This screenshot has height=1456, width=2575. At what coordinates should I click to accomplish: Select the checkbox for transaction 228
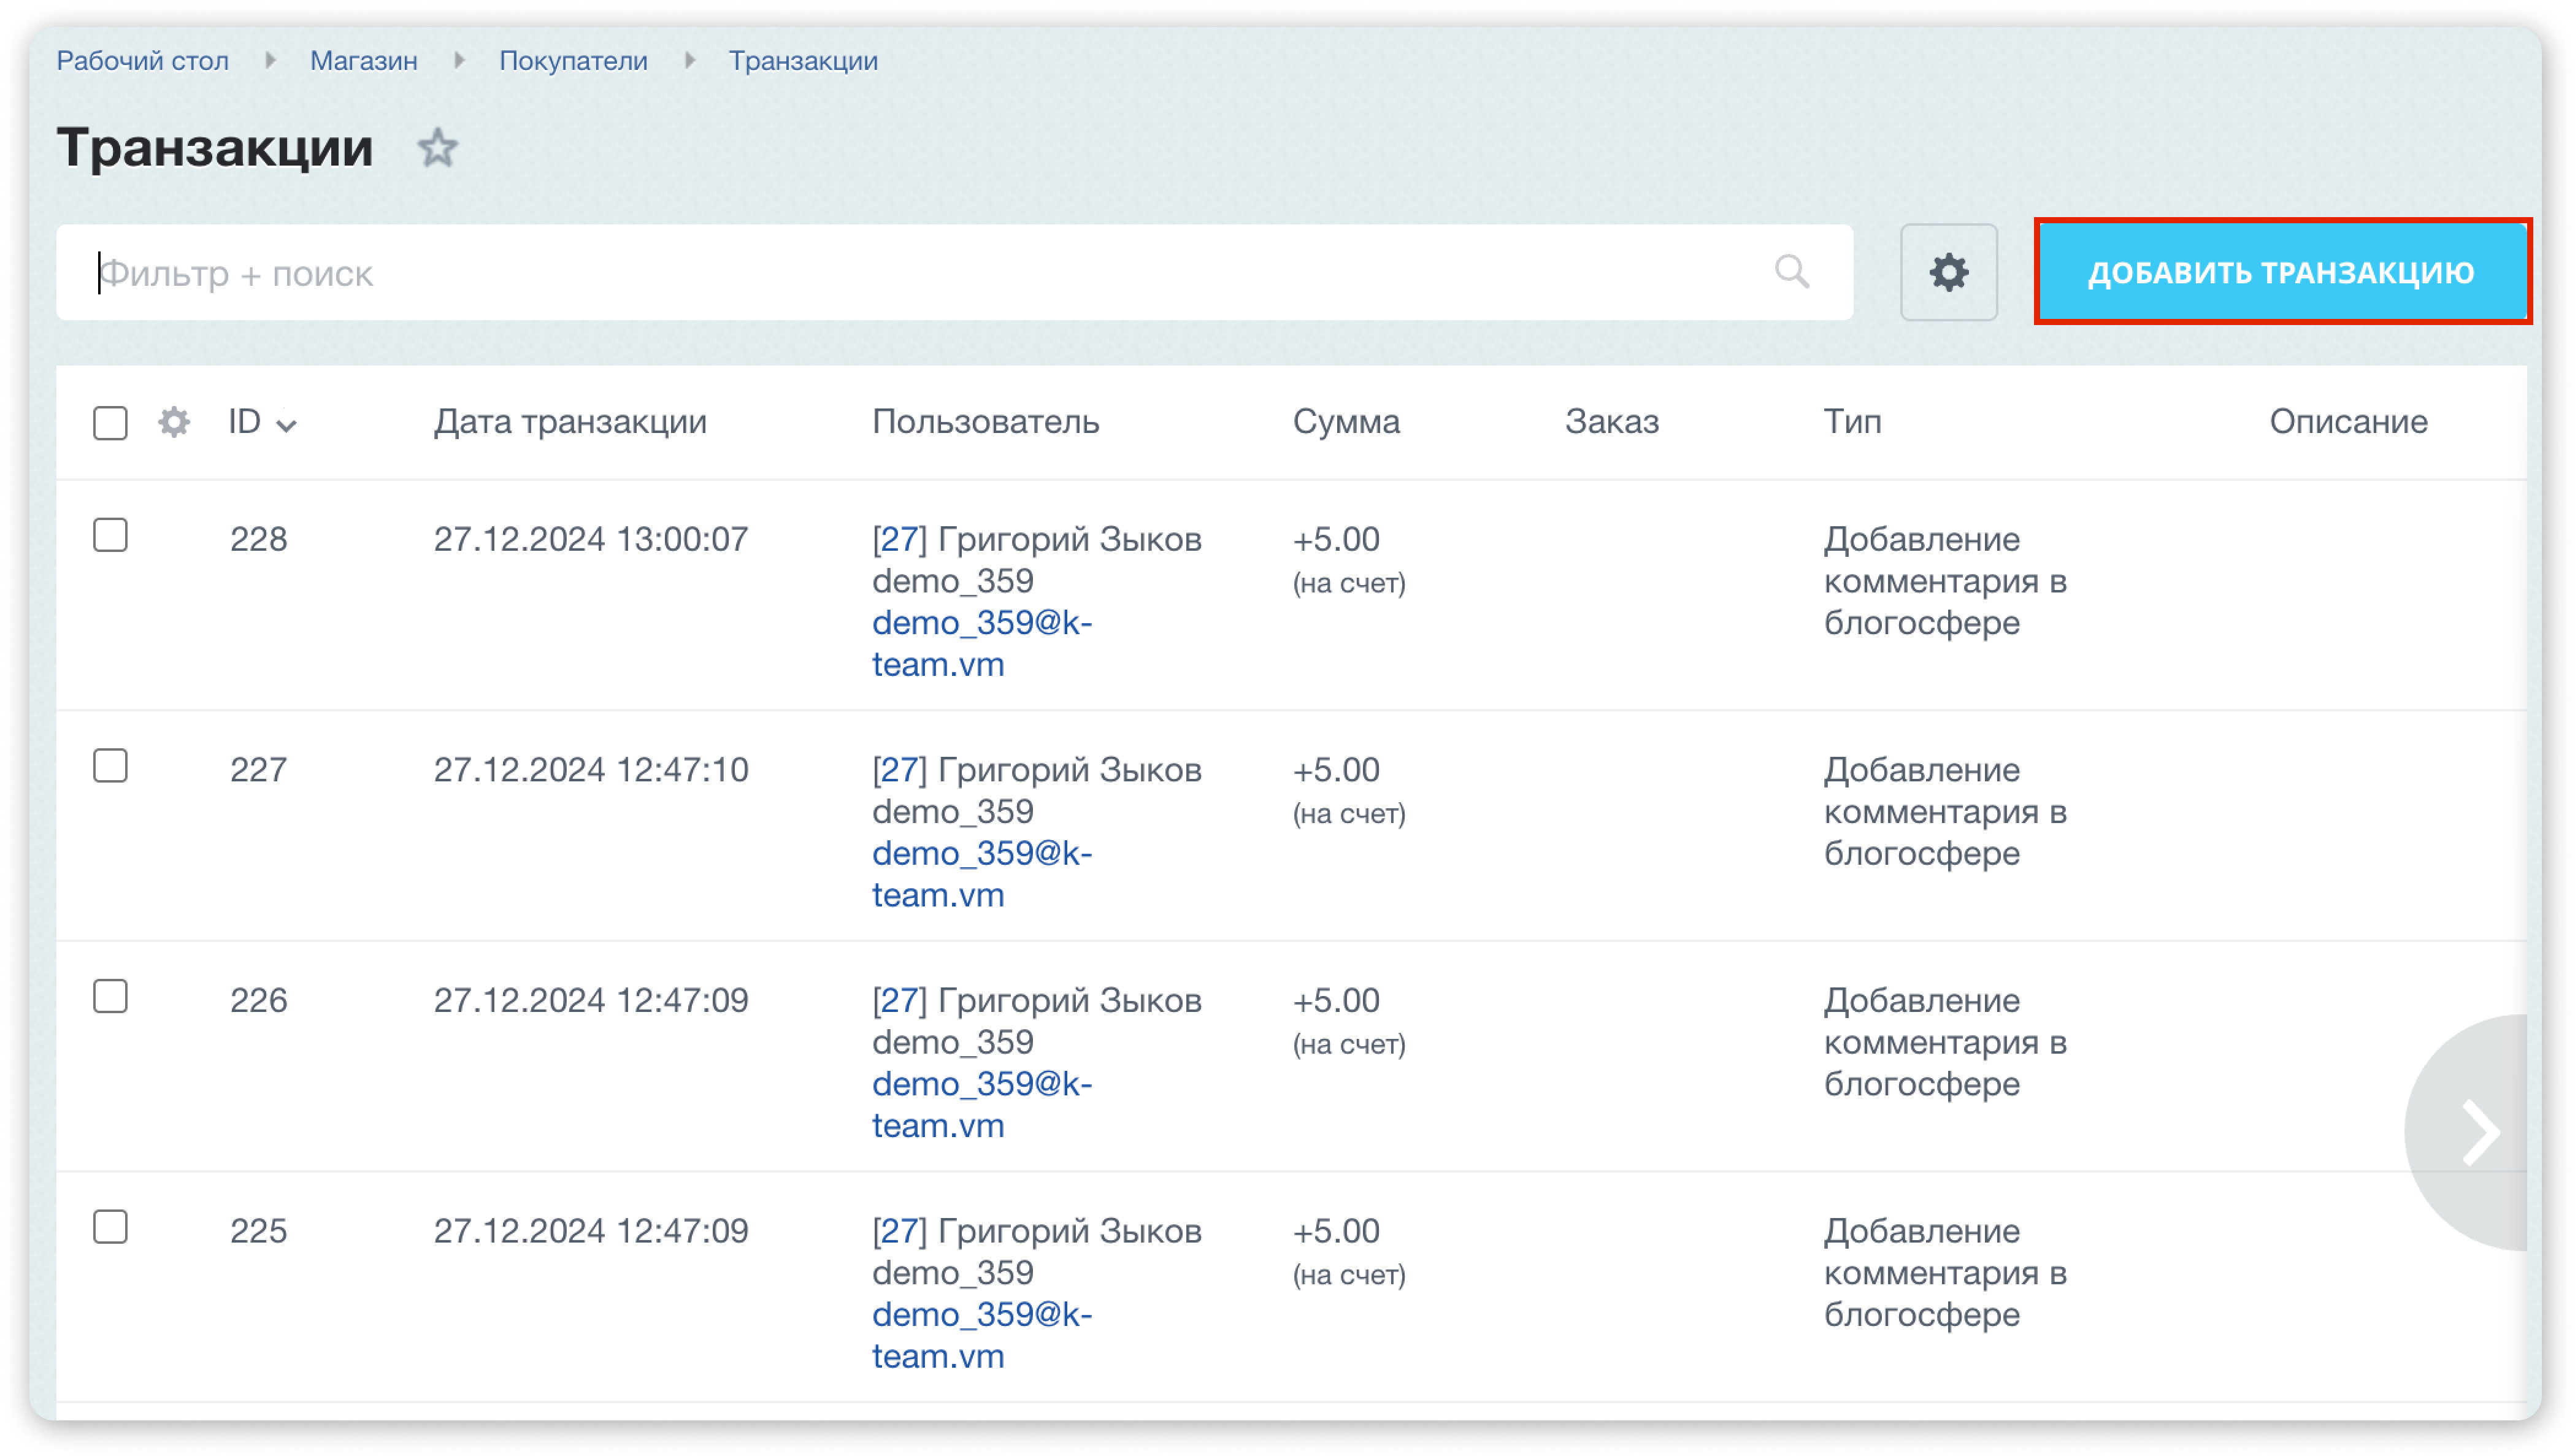click(110, 535)
